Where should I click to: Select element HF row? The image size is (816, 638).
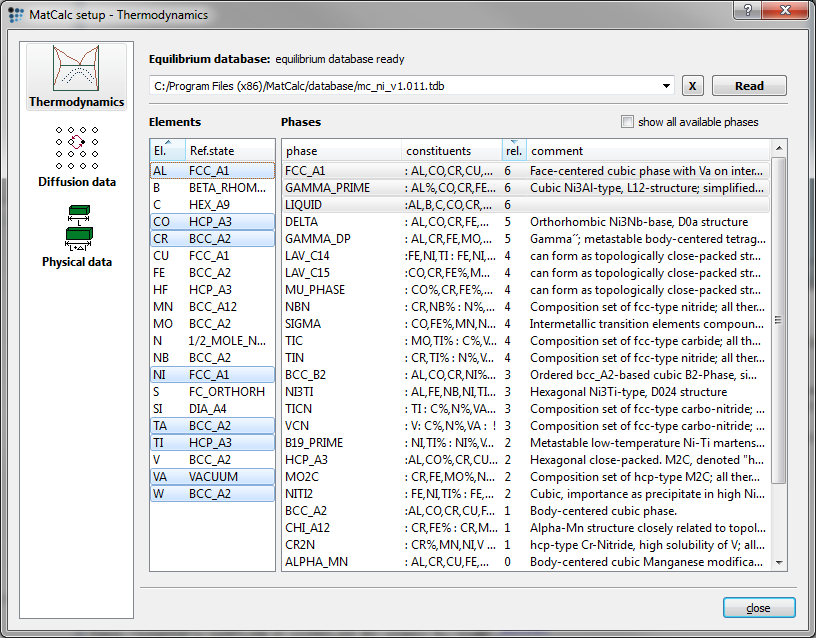(212, 289)
